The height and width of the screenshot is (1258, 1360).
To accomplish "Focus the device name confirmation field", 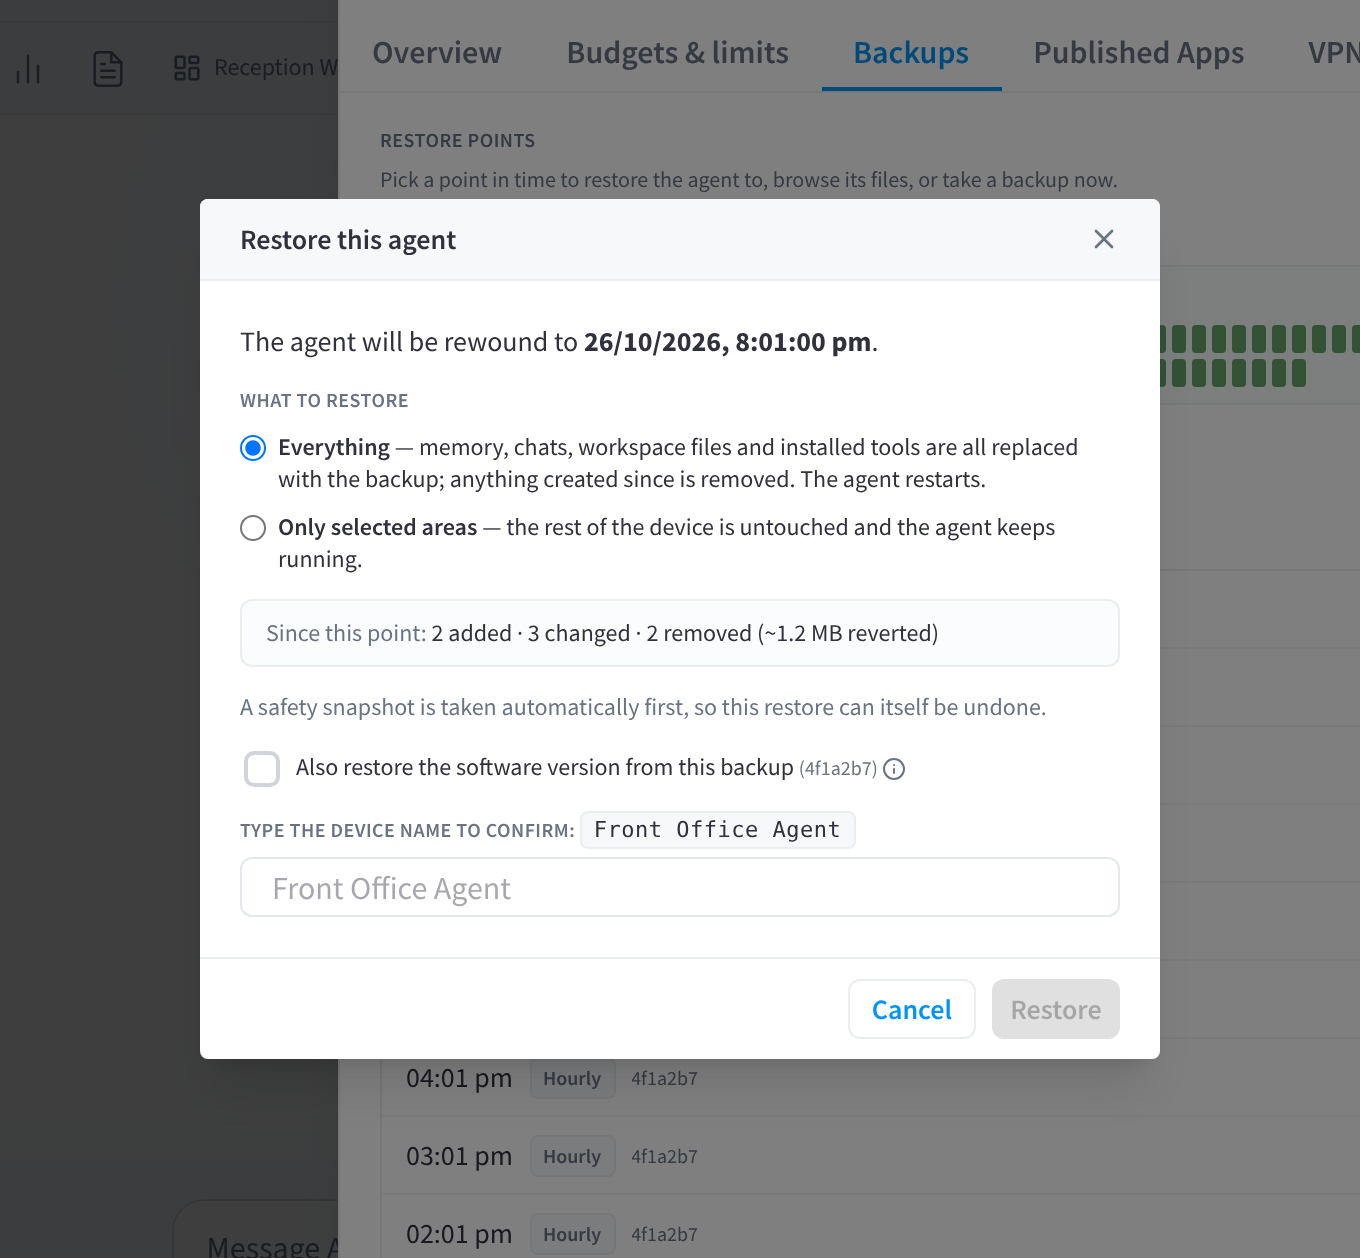I will (x=679, y=887).
